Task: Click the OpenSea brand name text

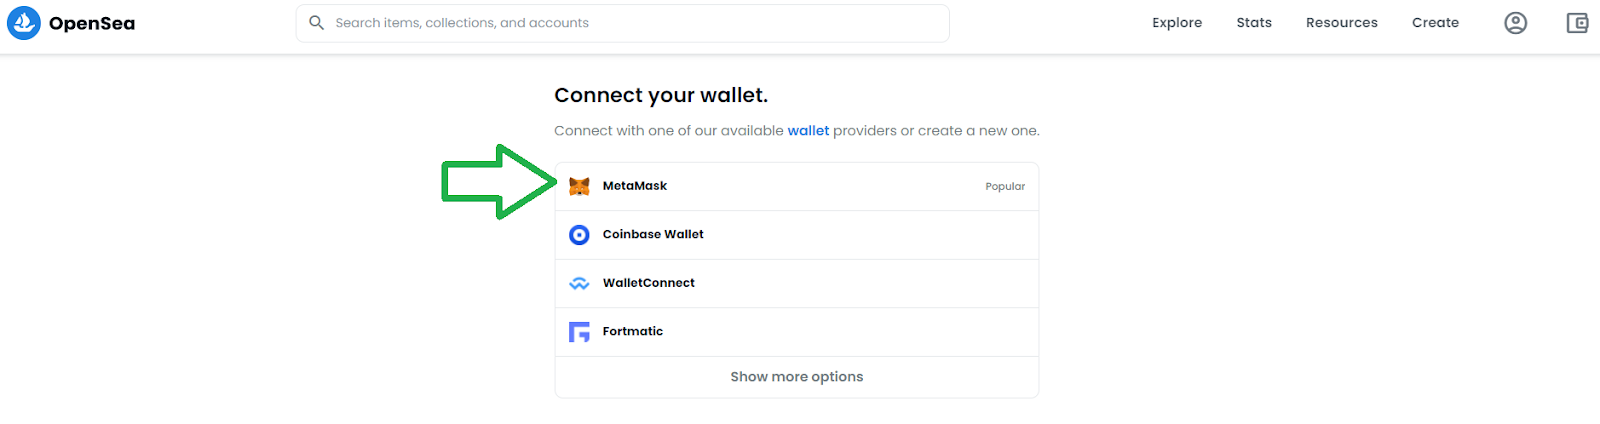Action: (92, 23)
